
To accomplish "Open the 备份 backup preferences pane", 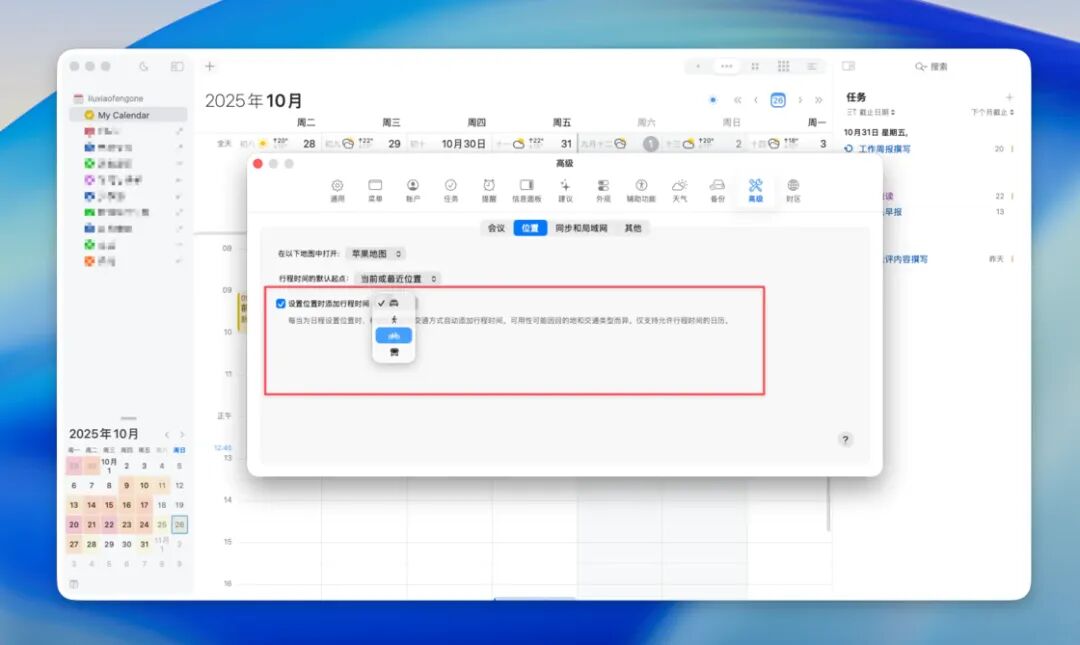I will click(717, 190).
